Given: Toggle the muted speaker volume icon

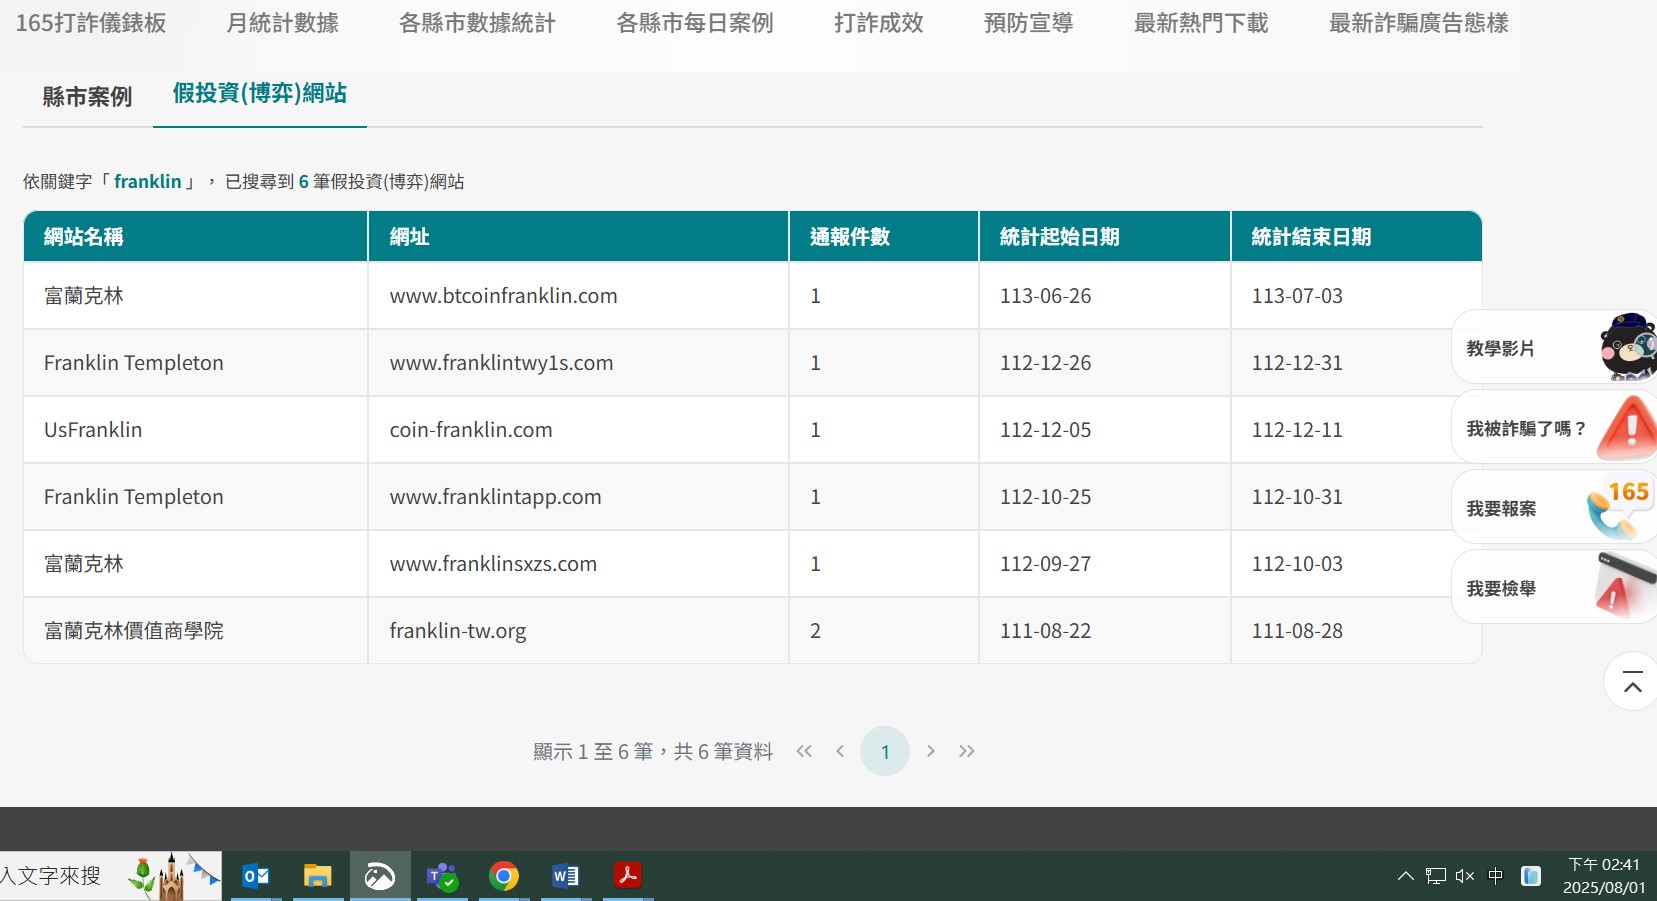Looking at the screenshot, I should tap(1465, 877).
